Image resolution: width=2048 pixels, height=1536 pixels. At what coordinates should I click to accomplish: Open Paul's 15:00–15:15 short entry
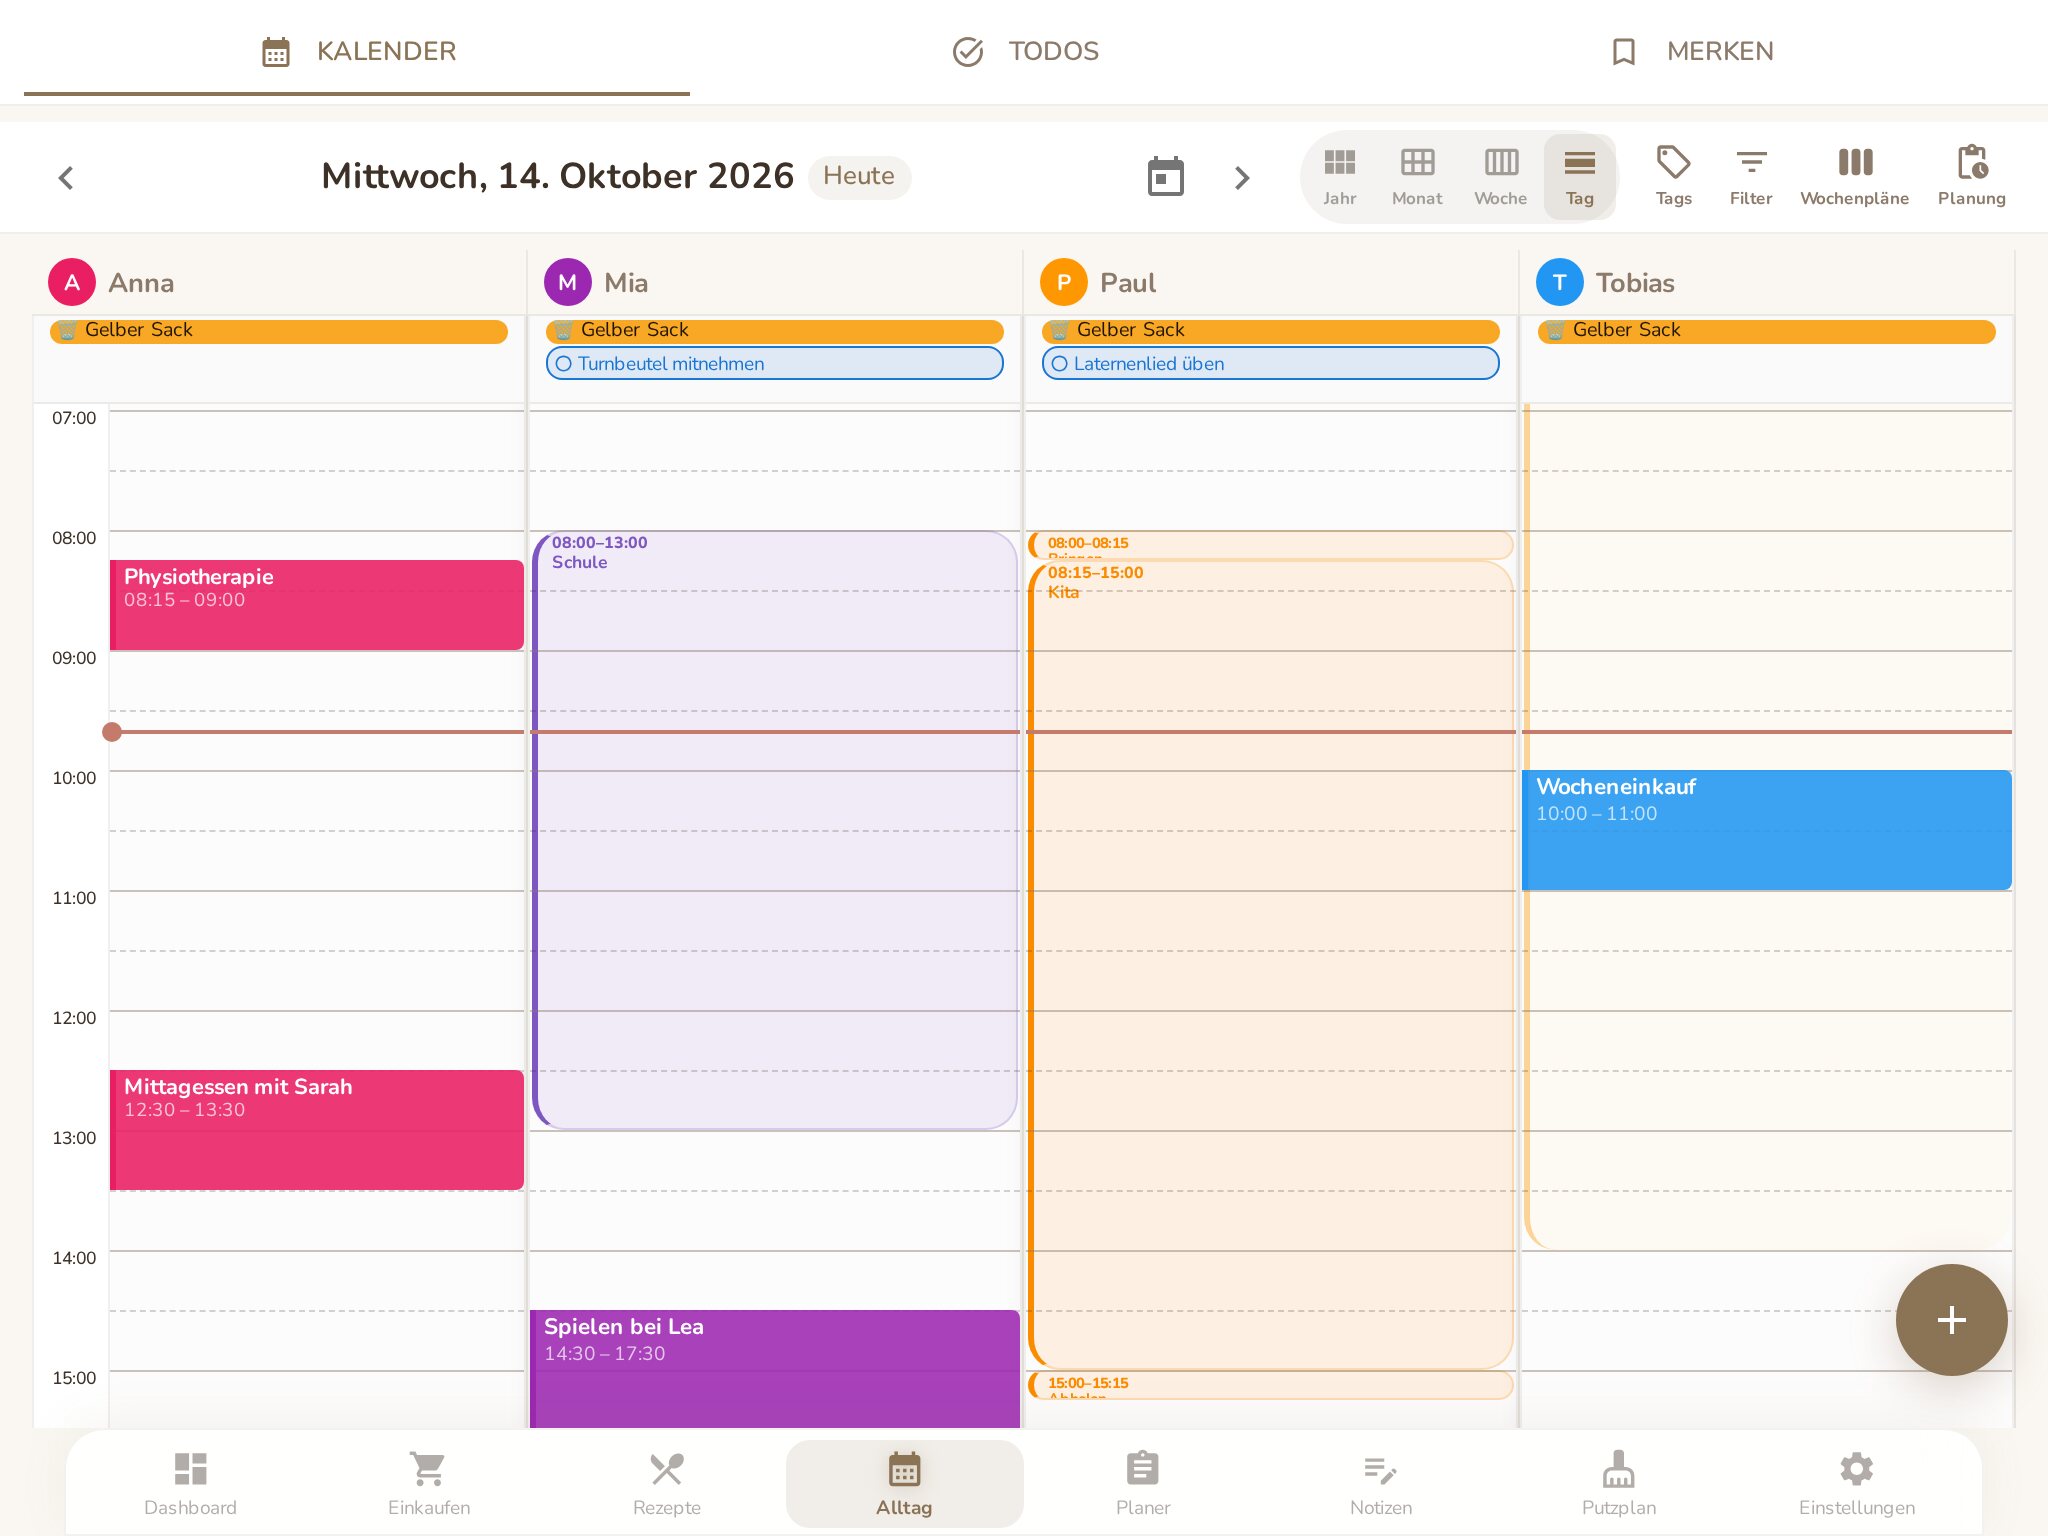1270,1385
